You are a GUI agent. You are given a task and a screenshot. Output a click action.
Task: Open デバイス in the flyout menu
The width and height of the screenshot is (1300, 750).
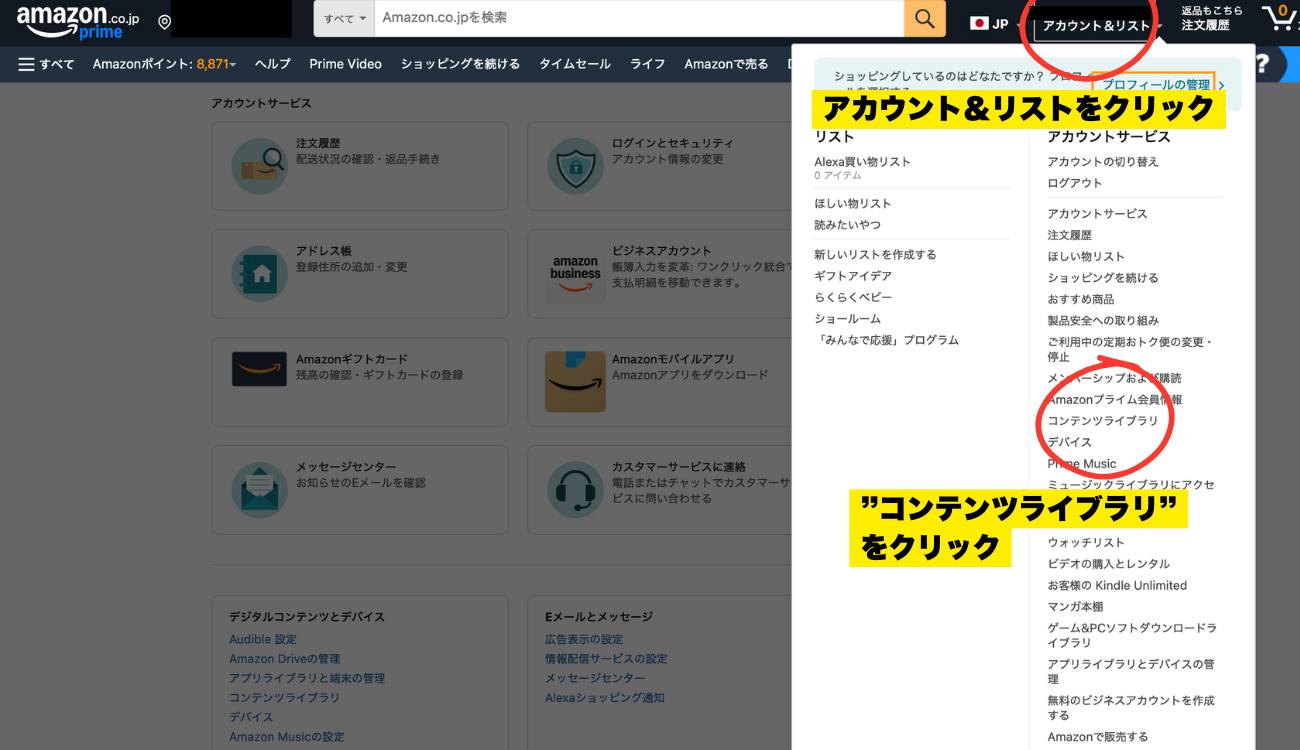point(1069,442)
